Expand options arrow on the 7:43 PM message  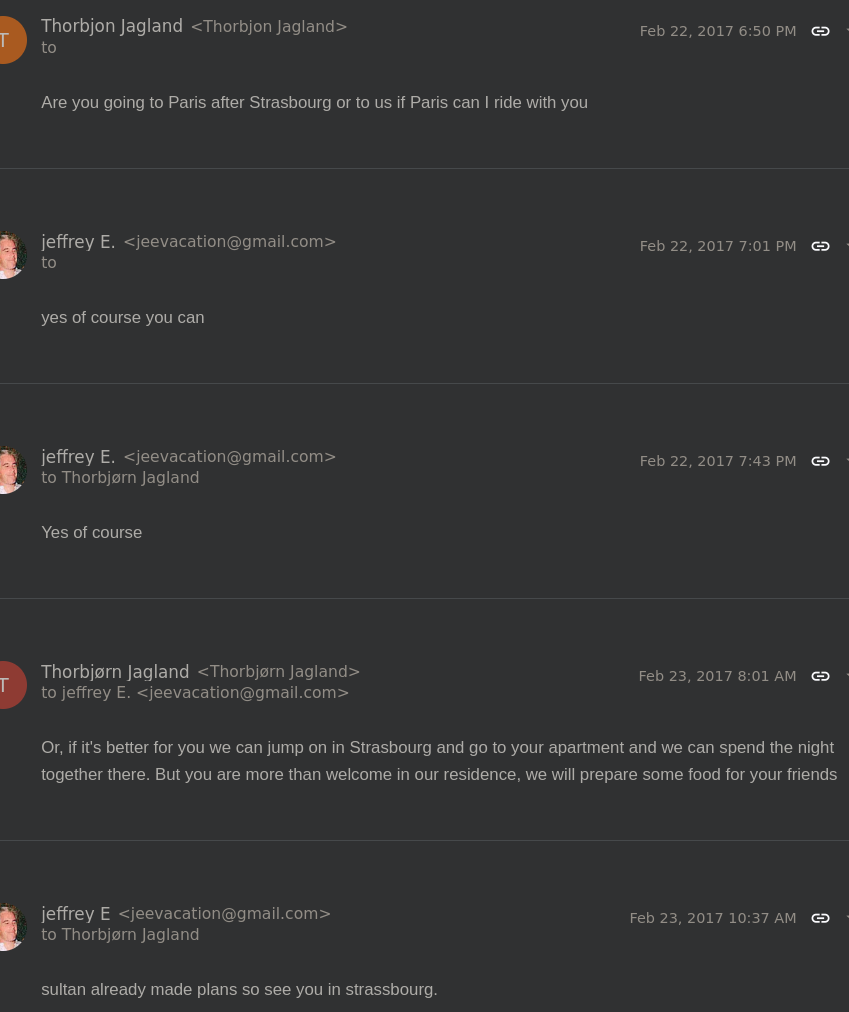[845, 461]
